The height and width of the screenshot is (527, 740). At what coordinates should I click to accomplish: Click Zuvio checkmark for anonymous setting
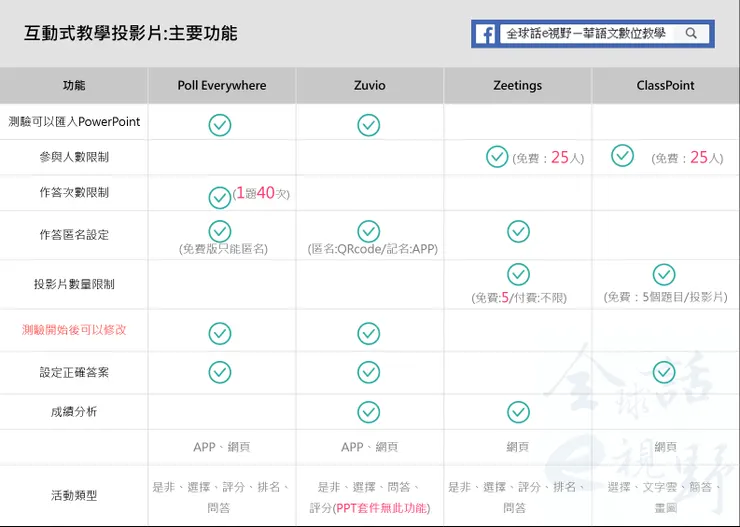coord(369,231)
